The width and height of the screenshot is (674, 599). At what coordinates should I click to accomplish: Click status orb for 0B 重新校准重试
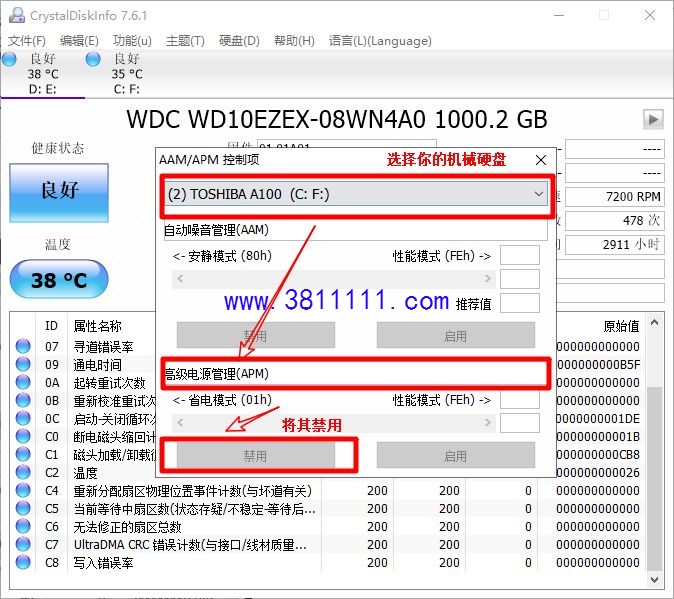click(x=23, y=400)
